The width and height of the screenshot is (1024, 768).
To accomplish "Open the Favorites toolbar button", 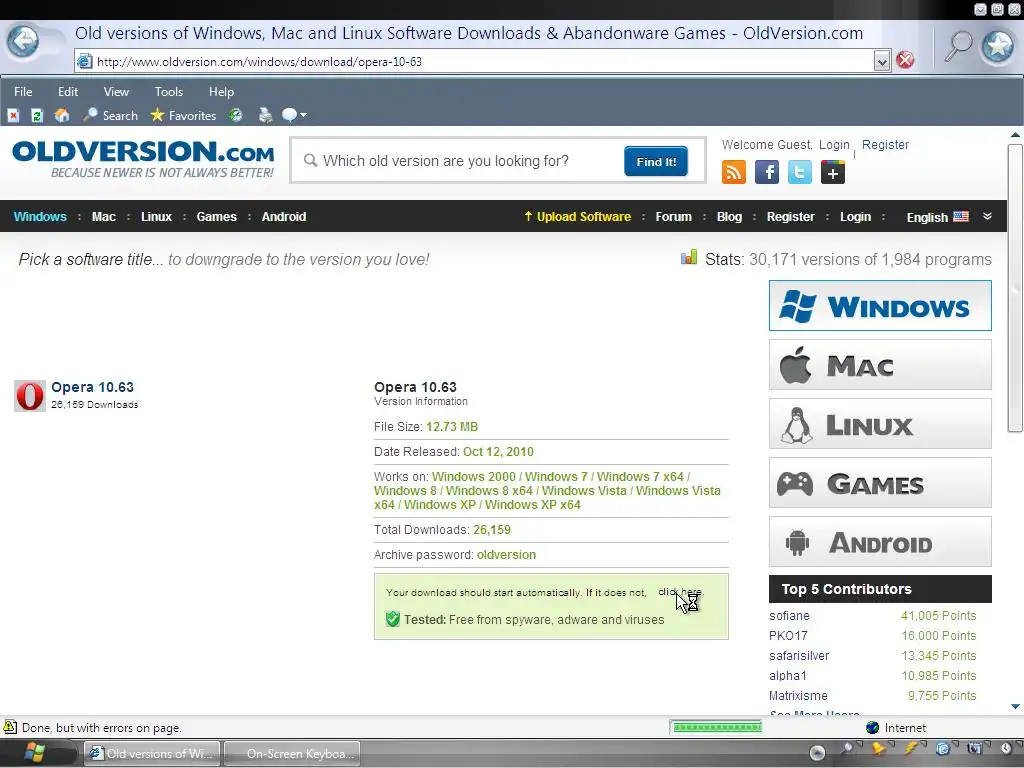I will [183, 116].
